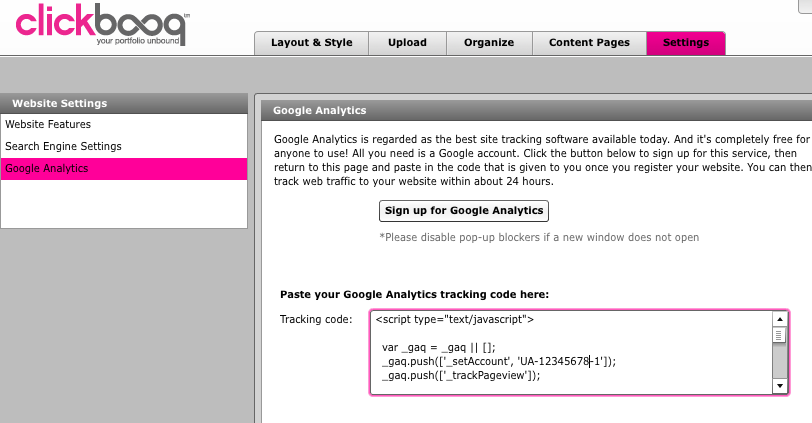Place the cursor in the _setAccount code line

[x=499, y=361]
